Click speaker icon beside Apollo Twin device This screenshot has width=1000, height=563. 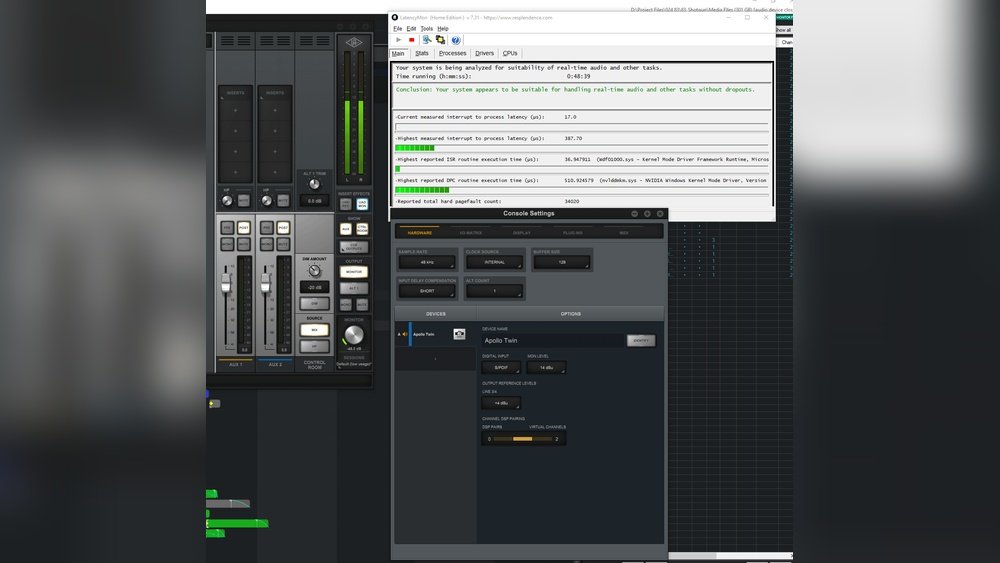405,334
